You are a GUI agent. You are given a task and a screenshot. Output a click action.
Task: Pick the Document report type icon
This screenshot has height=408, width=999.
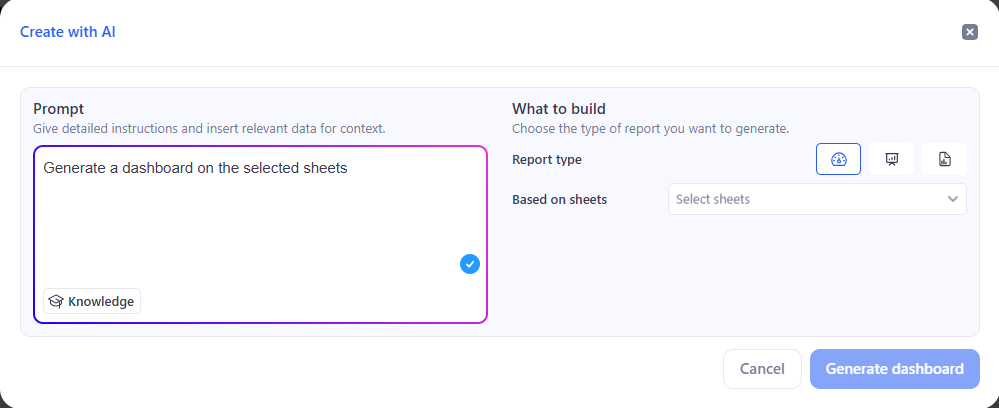pyautogui.click(x=944, y=159)
